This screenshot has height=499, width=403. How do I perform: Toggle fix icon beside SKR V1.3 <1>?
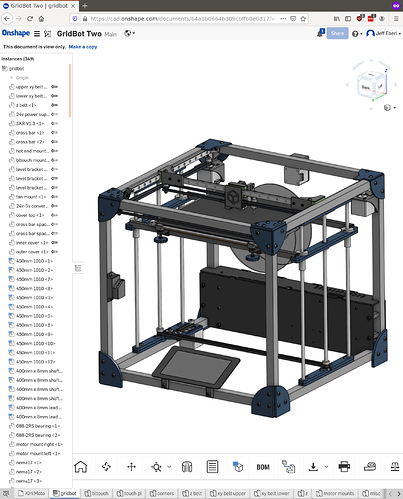(54, 123)
